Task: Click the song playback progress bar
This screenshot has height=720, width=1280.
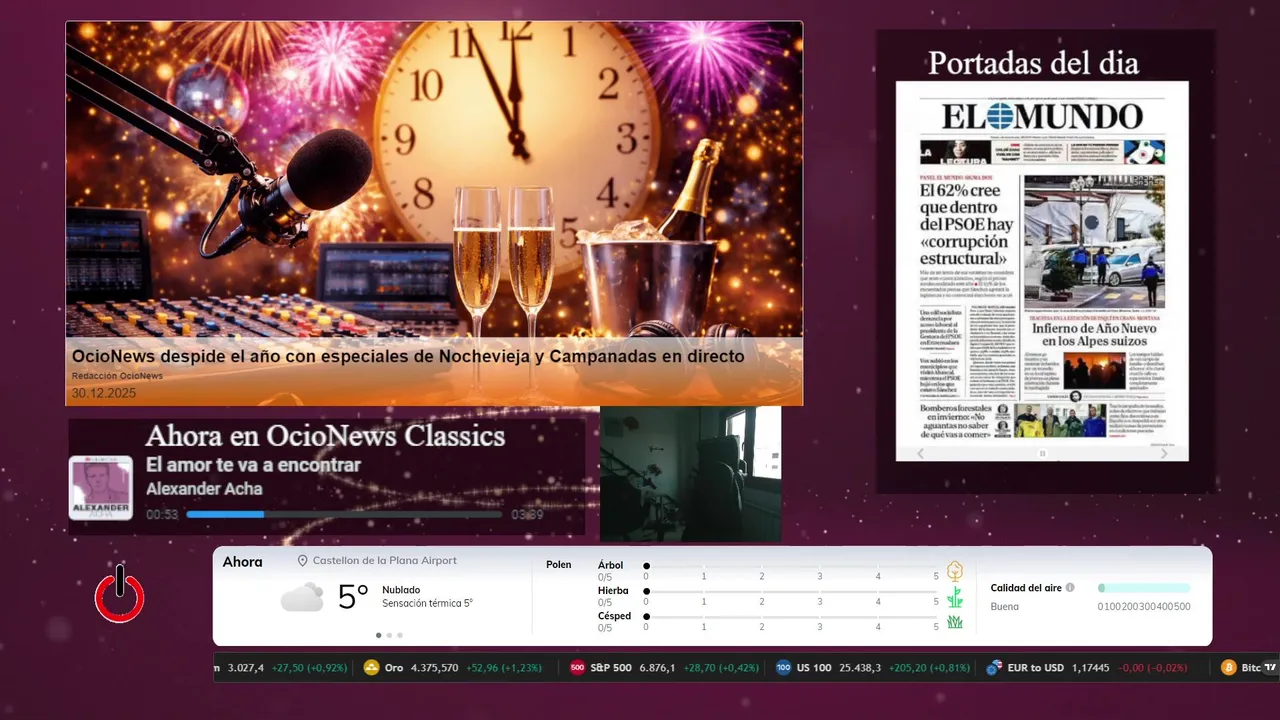Action: 344,514
